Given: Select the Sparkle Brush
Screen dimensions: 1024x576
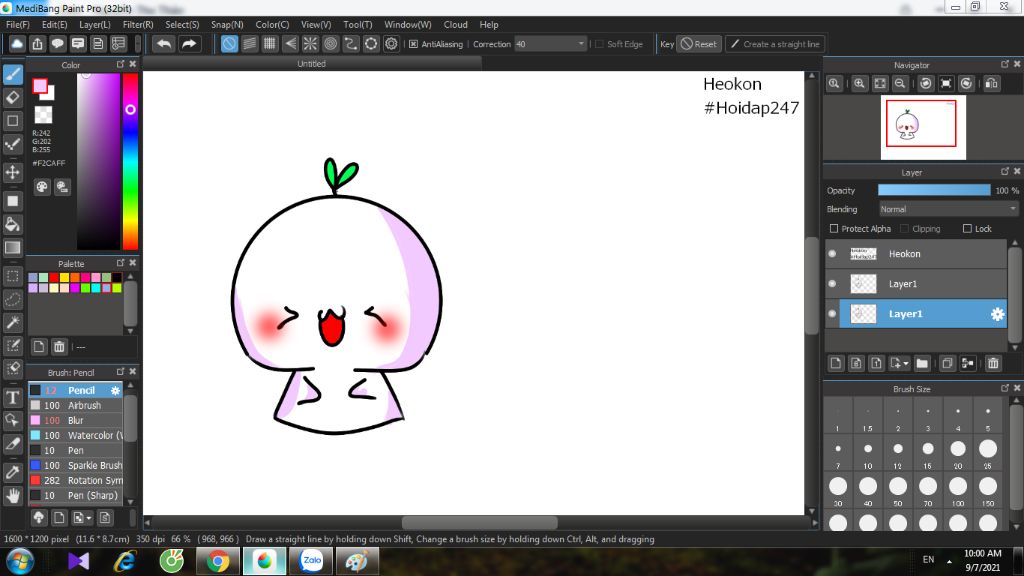Looking at the screenshot, I should click(75, 466).
